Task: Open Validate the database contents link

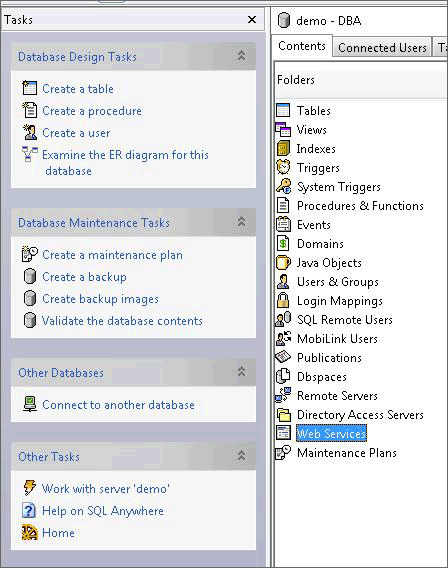Action: (x=122, y=321)
